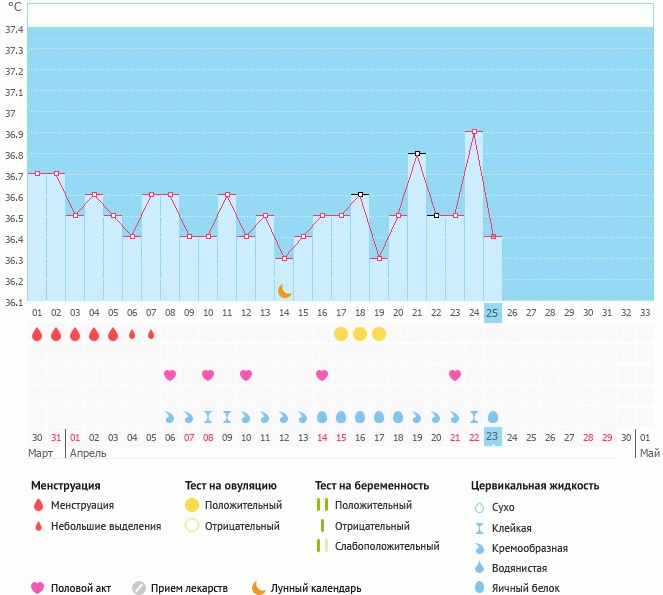Image resolution: width=663 pixels, height=595 pixels.
Task: Click the moon icon on cycle day 14
Action: coord(285,290)
